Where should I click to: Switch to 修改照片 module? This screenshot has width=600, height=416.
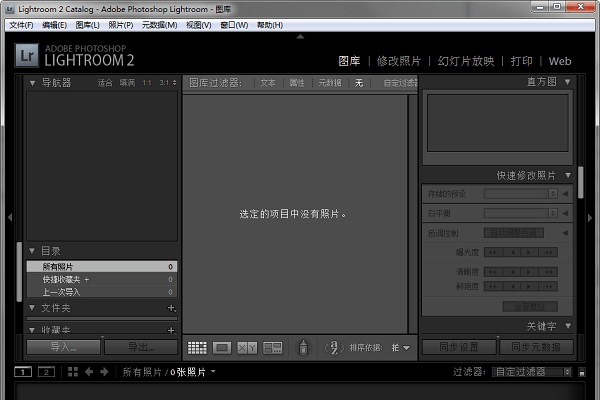tap(399, 61)
